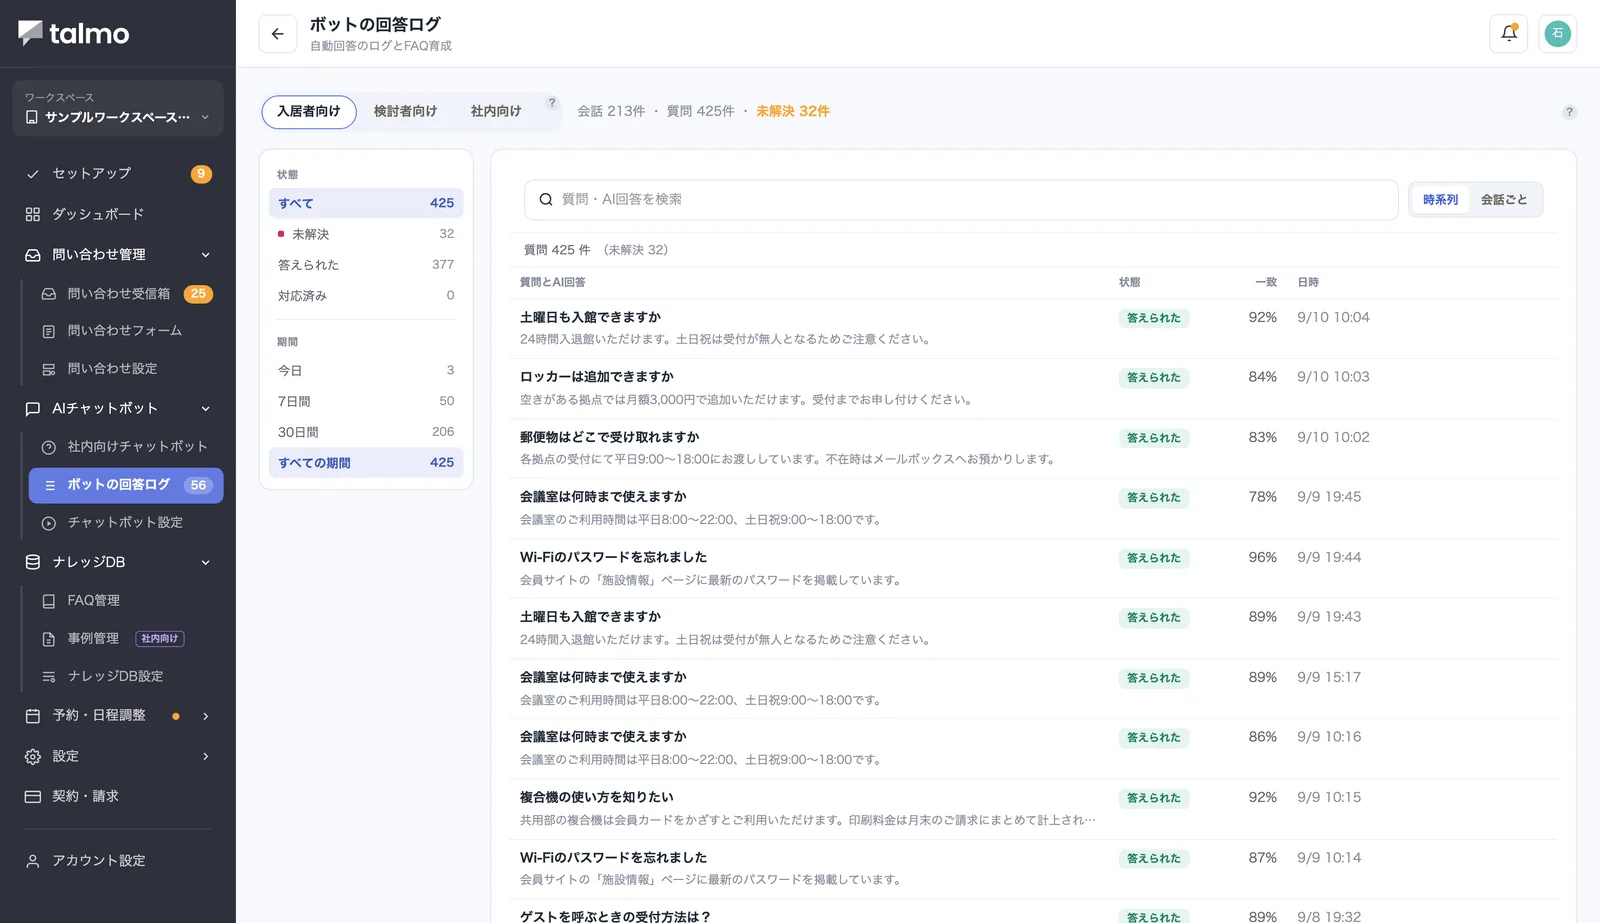Filter status by 答えられた
Viewport: 1600px width, 923px height.
click(366, 265)
